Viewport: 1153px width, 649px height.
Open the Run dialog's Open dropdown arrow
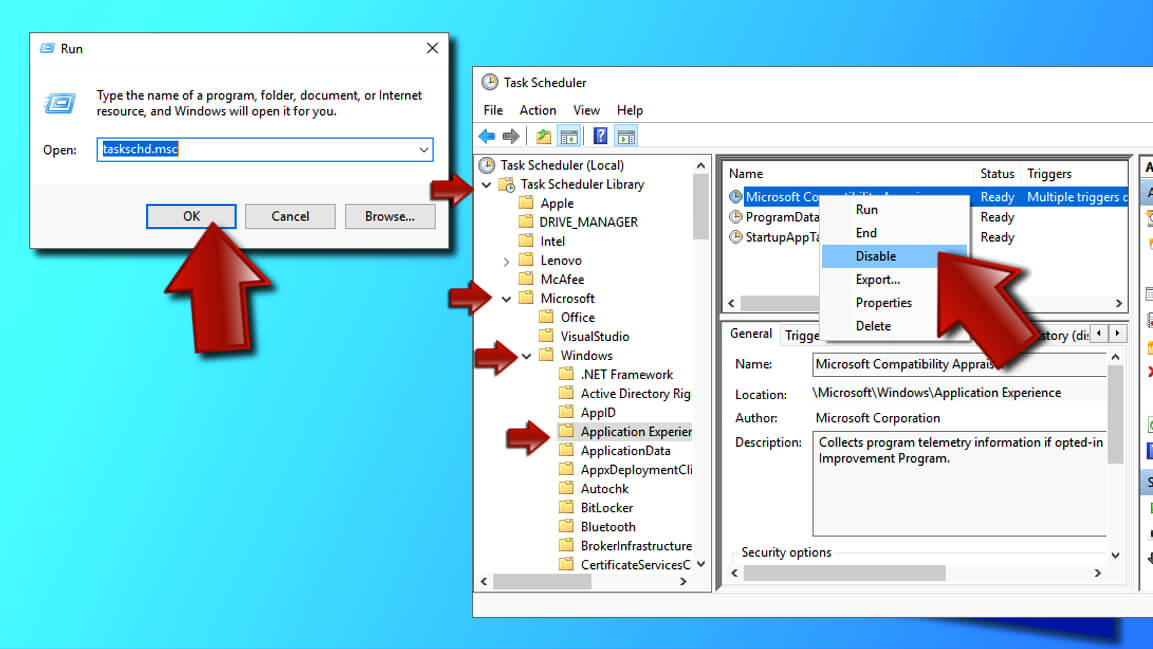pos(424,150)
